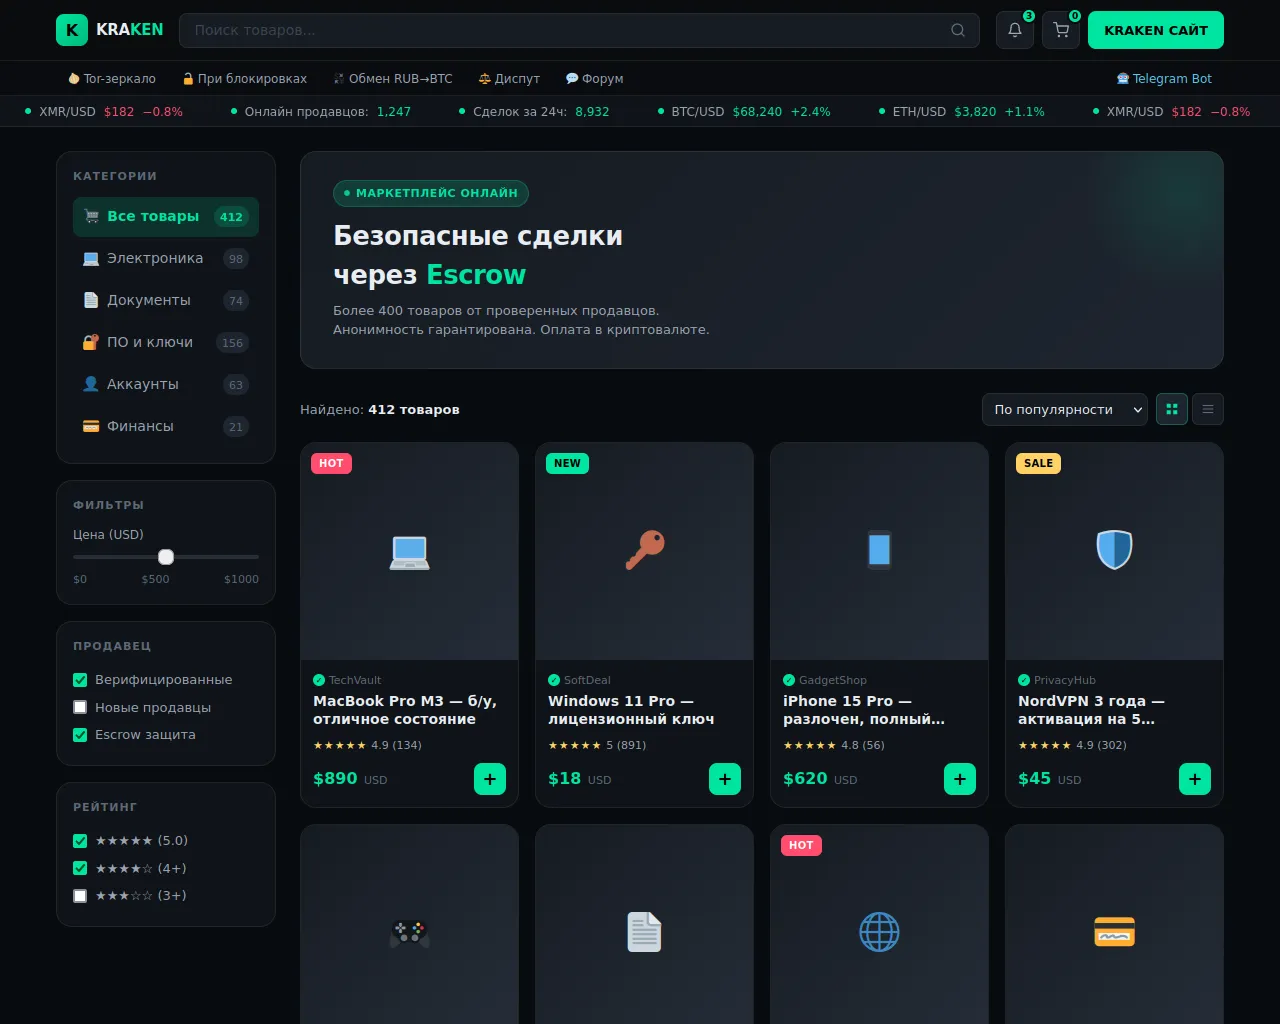Click the Поиск товаров search field
The height and width of the screenshot is (1024, 1280).
tap(579, 30)
